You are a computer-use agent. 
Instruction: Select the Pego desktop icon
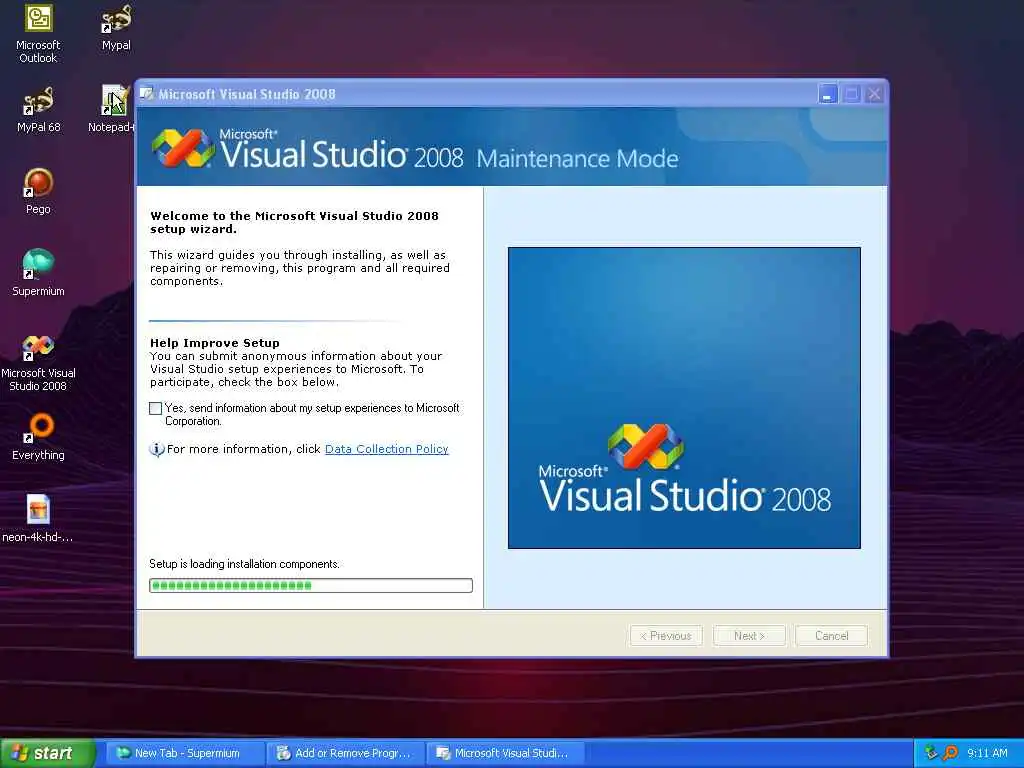click(38, 191)
